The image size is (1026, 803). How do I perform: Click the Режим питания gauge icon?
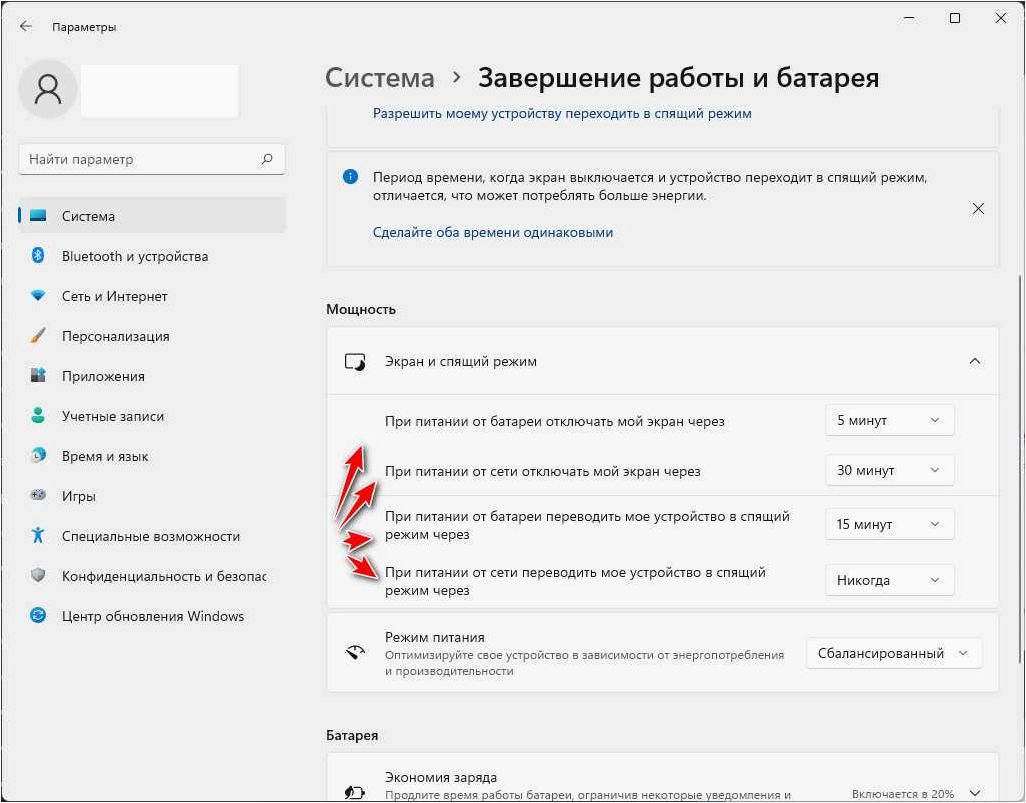tap(355, 652)
